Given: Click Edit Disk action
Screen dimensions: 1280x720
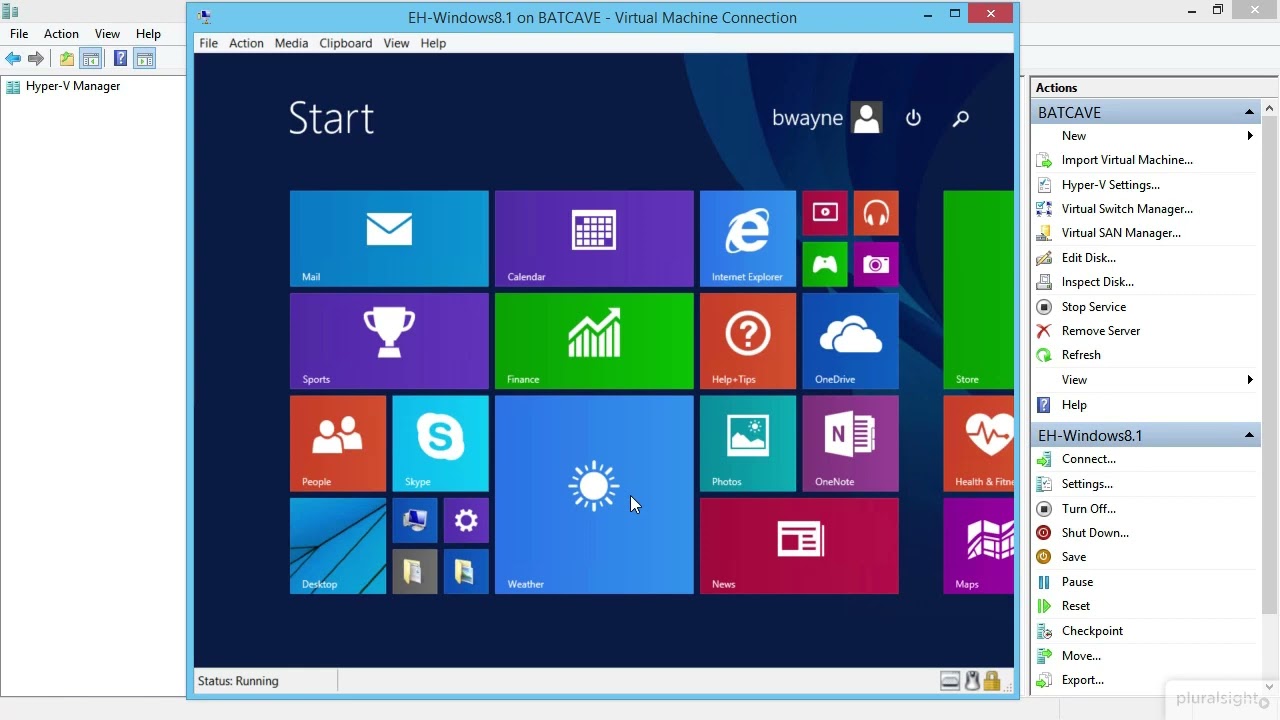Looking at the screenshot, I should [1088, 258].
